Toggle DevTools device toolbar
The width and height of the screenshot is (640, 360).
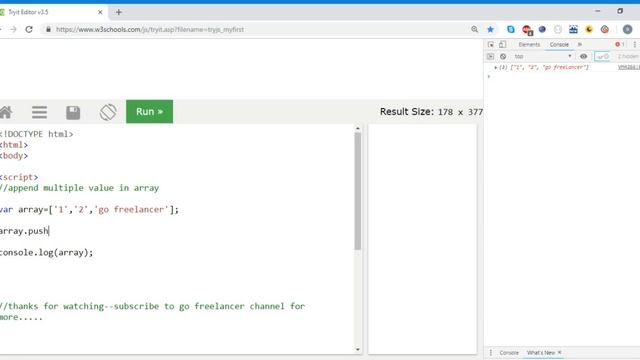click(x=502, y=44)
